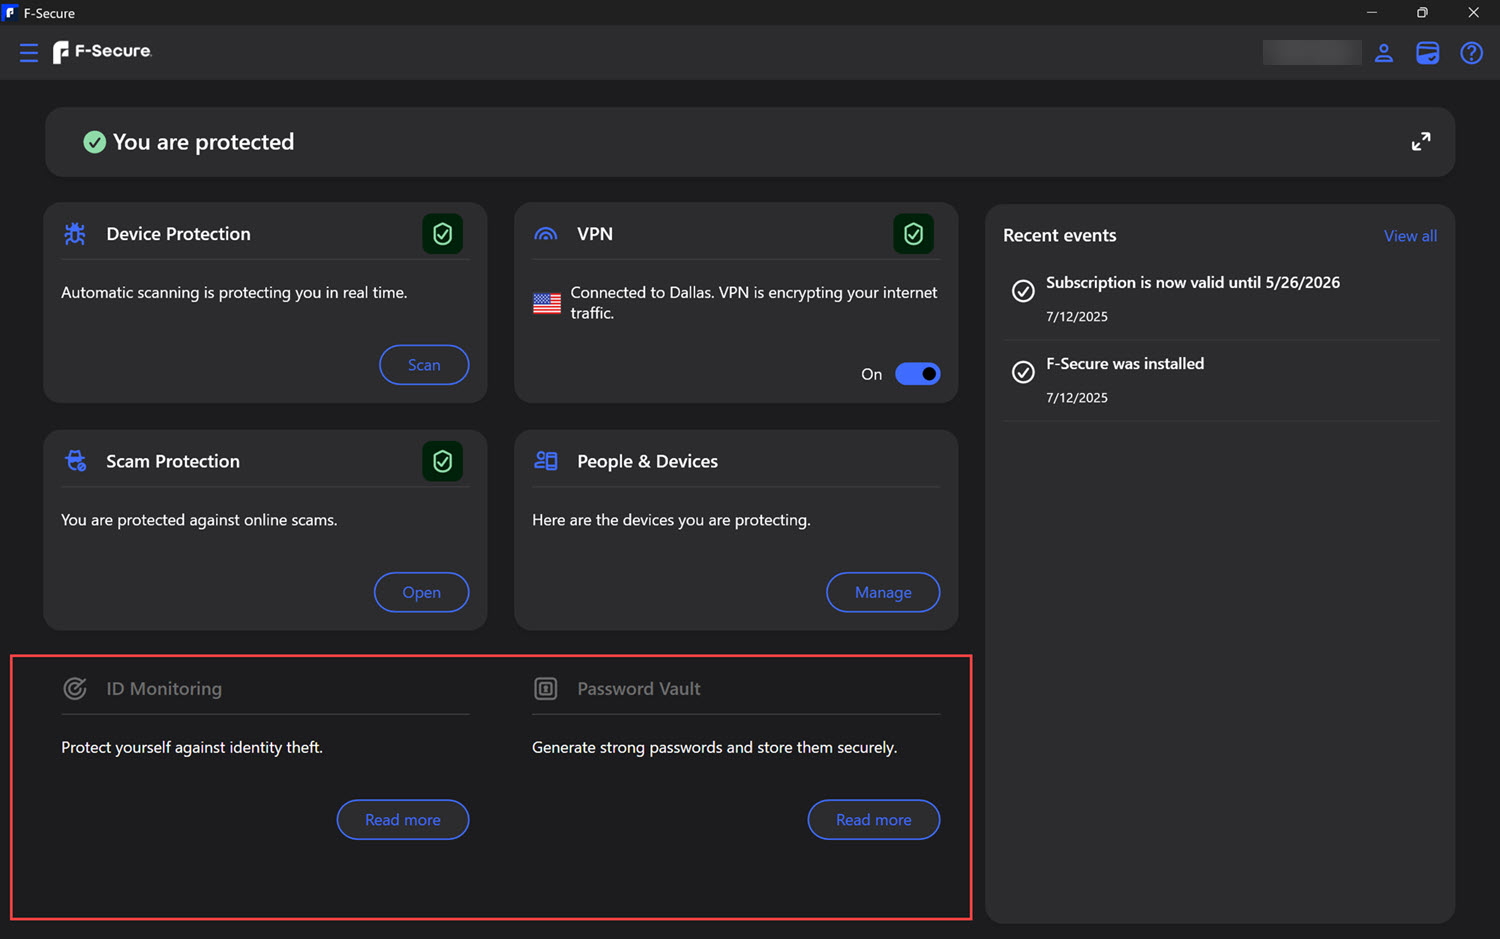Read more about Password Vault
The width and height of the screenshot is (1500, 939).
click(874, 820)
